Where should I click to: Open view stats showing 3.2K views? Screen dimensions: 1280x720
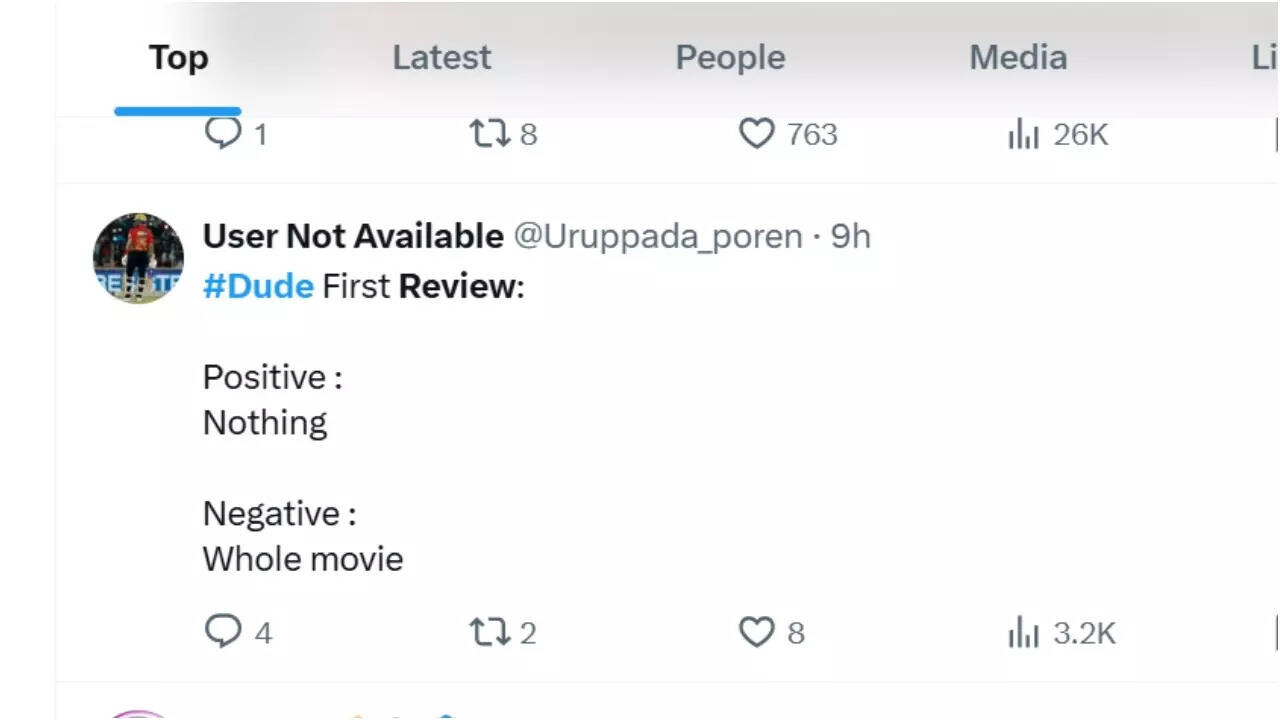point(1024,633)
